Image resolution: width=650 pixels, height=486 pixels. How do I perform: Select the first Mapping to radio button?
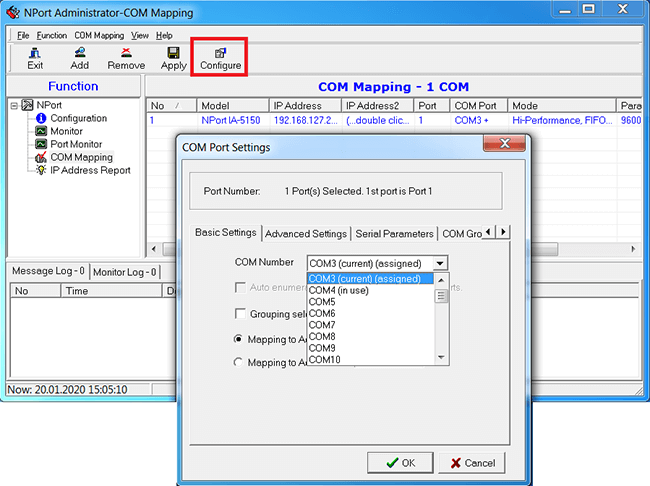coord(238,339)
